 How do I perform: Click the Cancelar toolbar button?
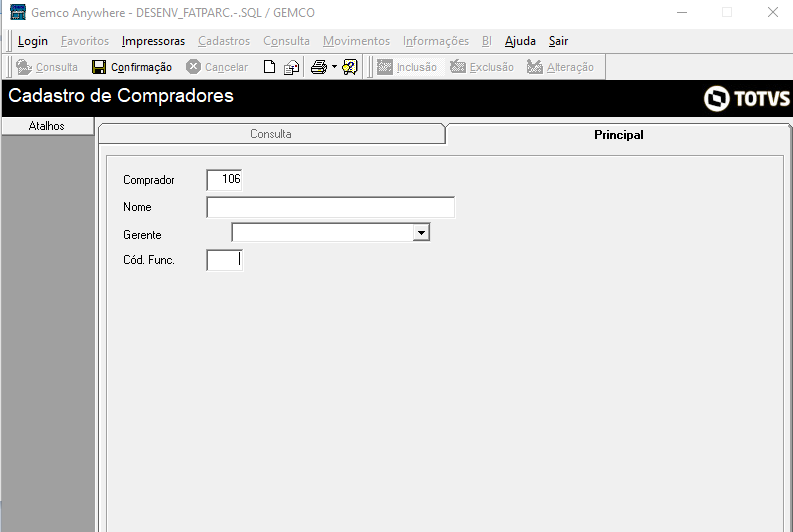(x=217, y=67)
